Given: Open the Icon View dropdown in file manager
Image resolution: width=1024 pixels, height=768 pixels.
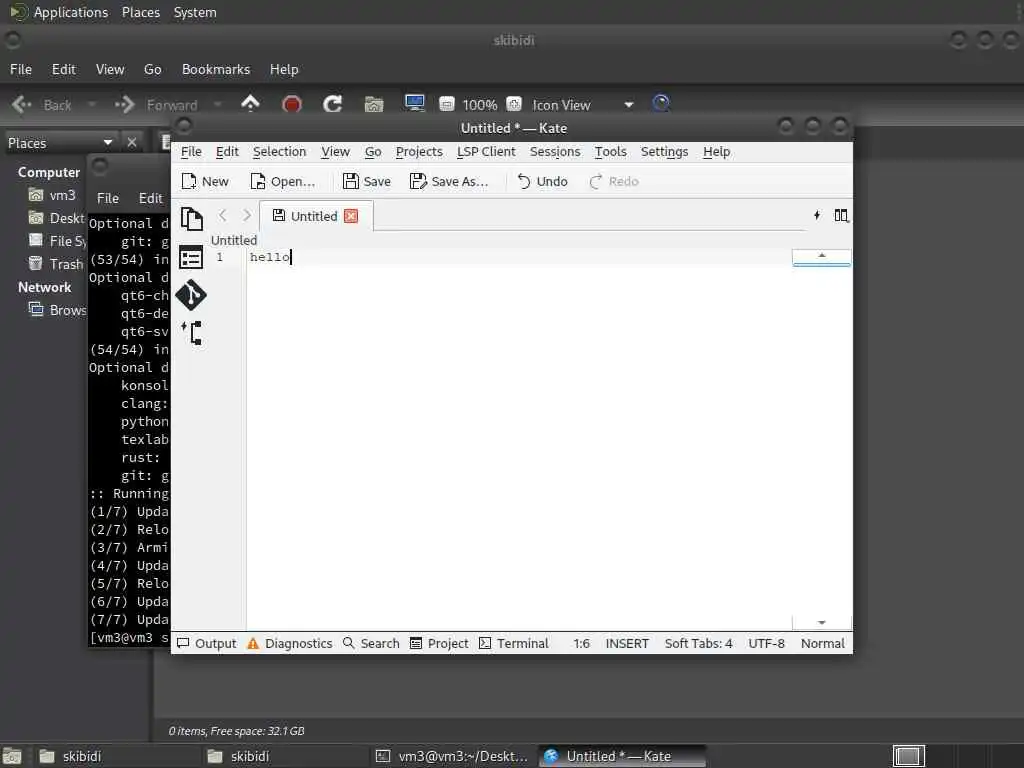Looking at the screenshot, I should 583,104.
